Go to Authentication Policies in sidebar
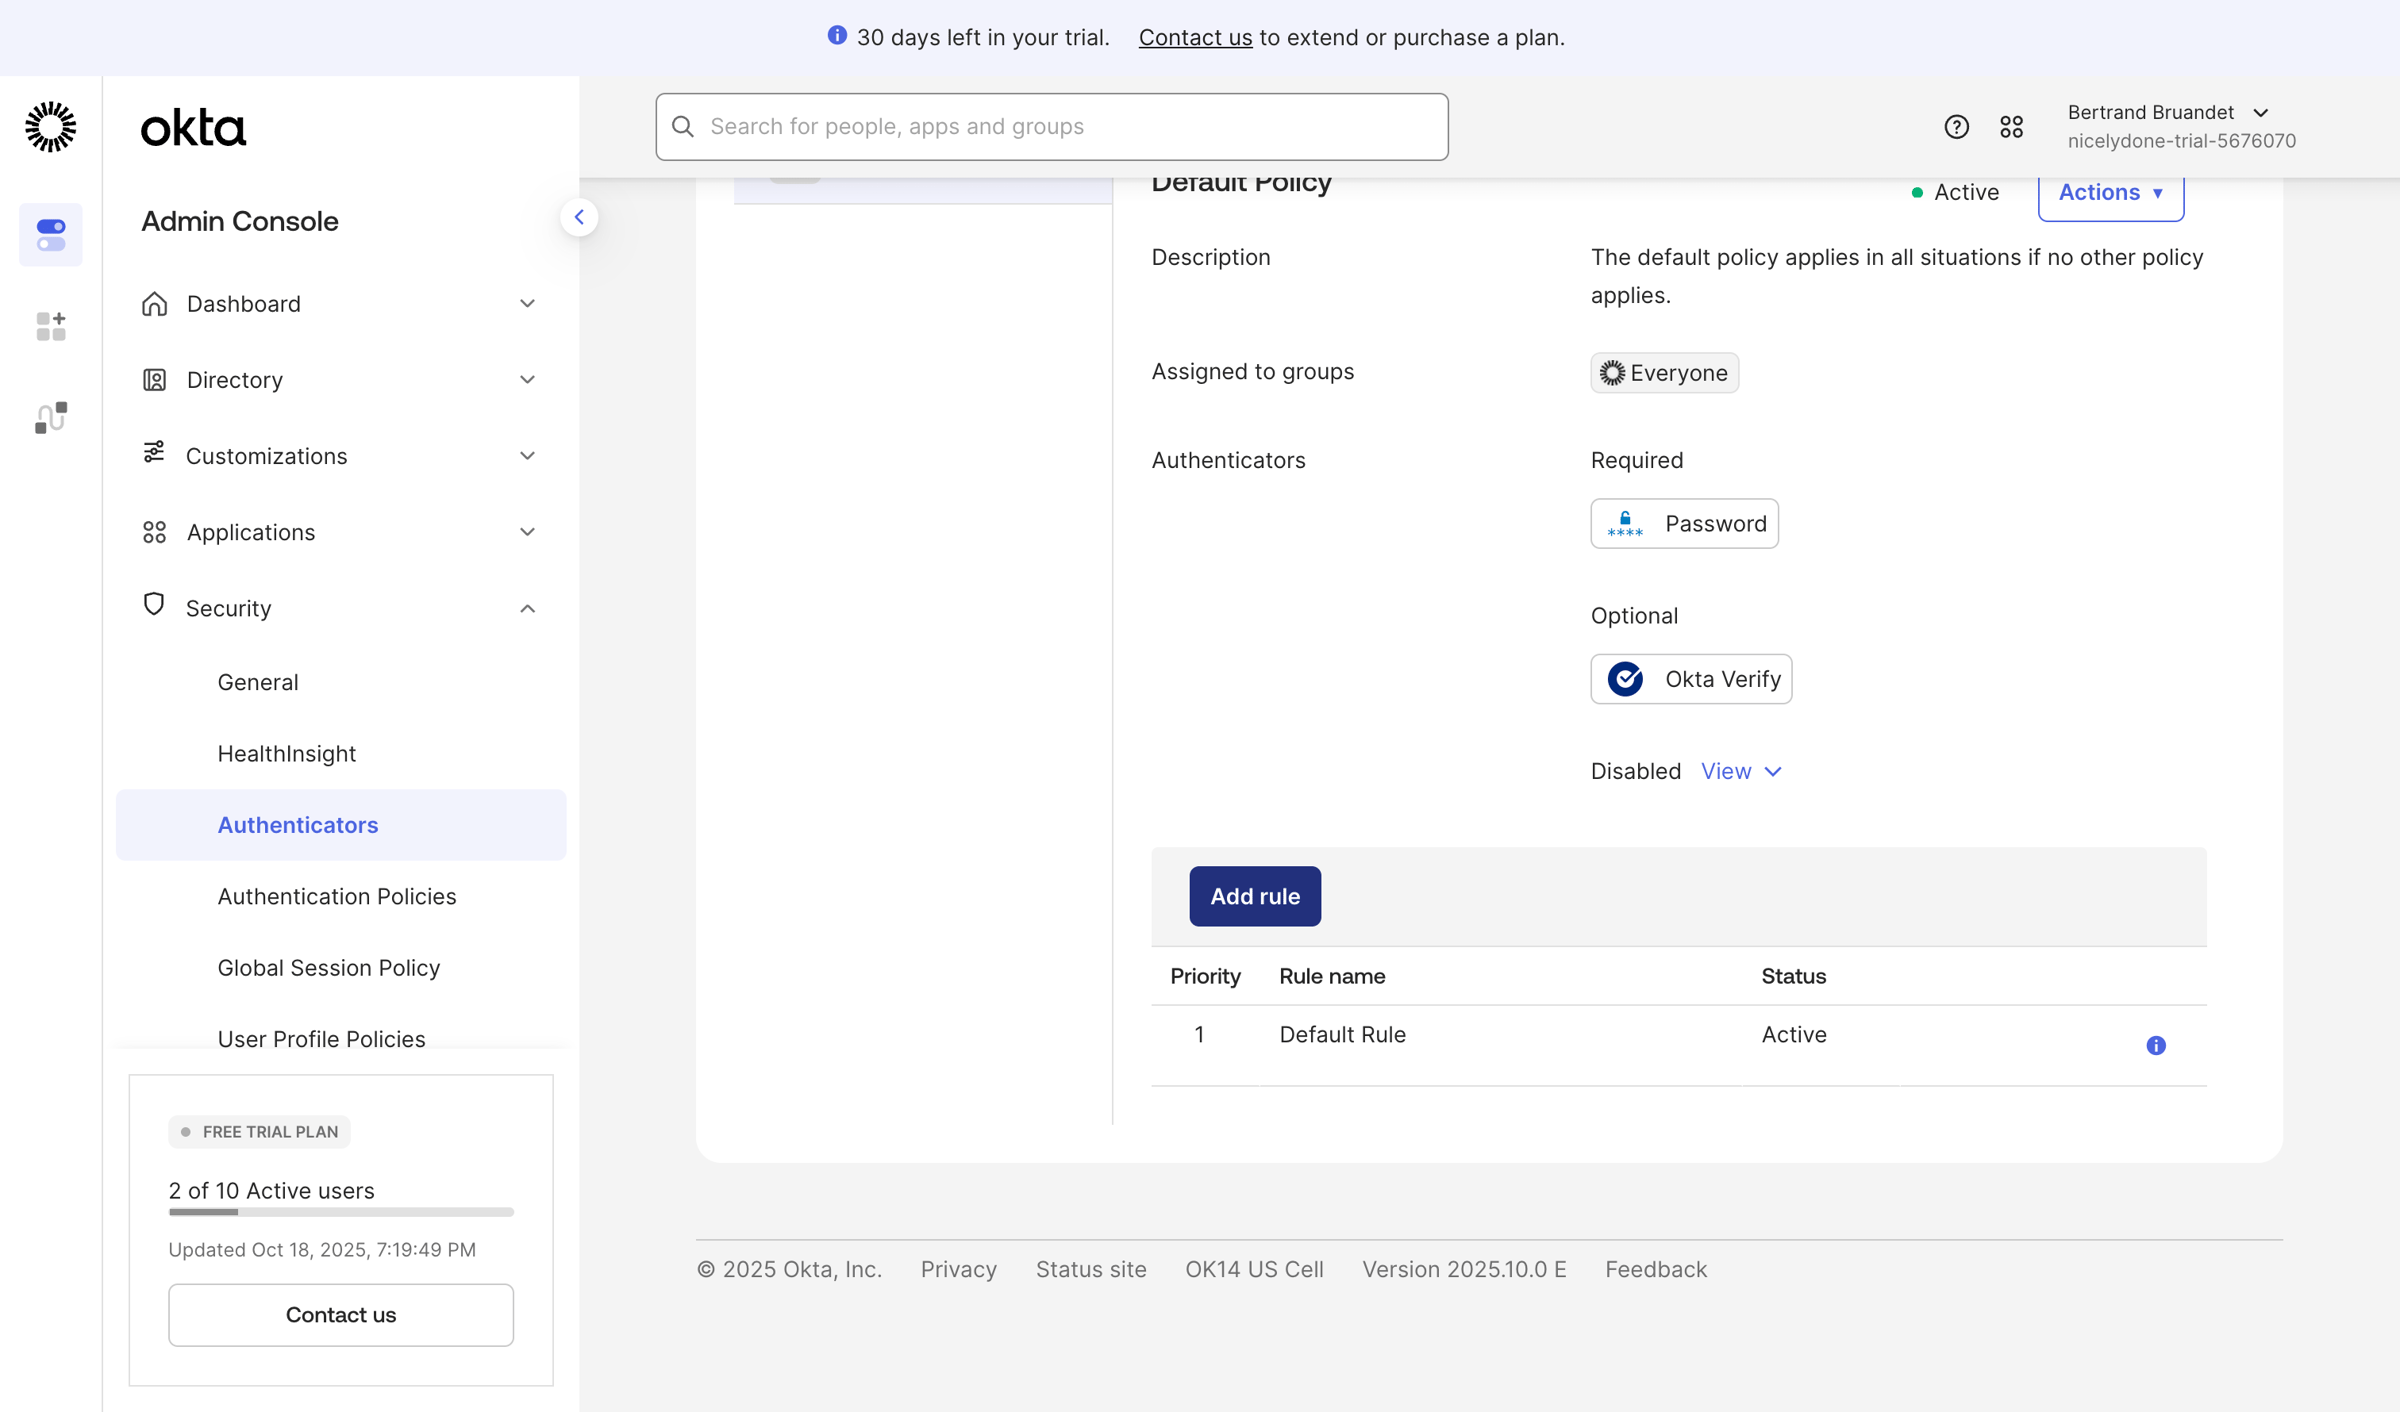This screenshot has height=1412, width=2400. tap(337, 896)
